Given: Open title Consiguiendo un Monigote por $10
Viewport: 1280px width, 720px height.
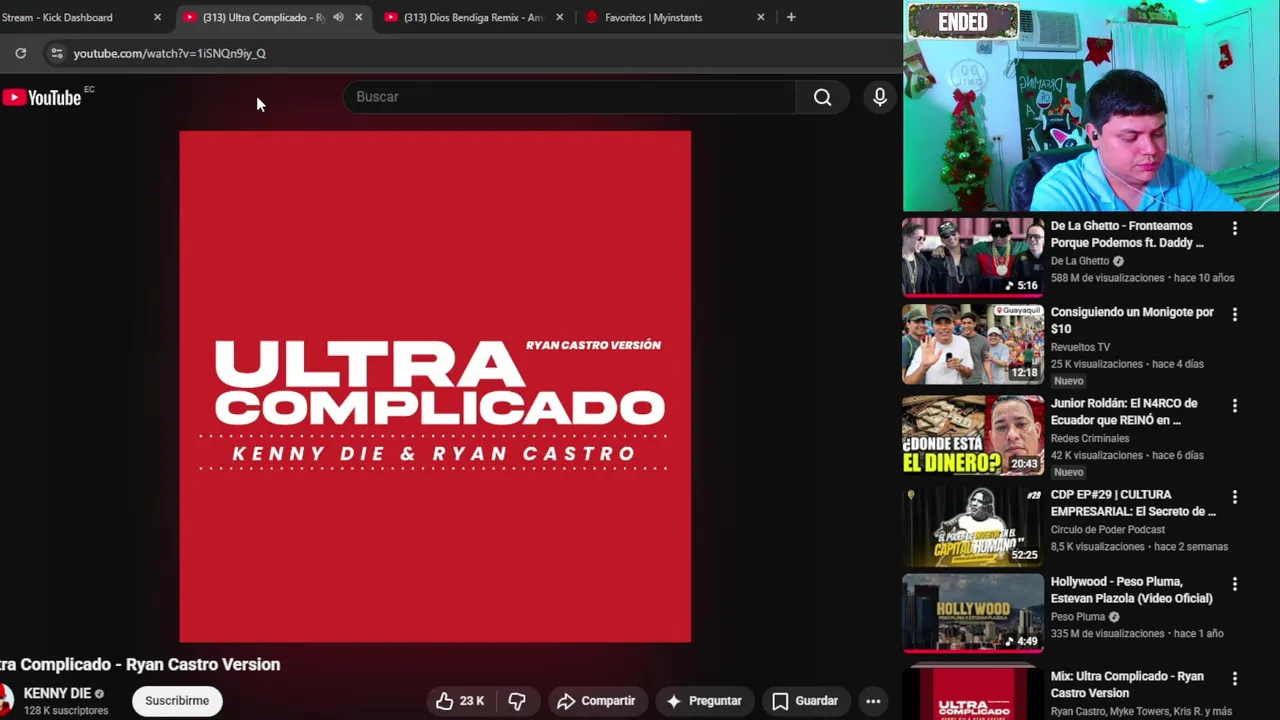Looking at the screenshot, I should point(1132,320).
